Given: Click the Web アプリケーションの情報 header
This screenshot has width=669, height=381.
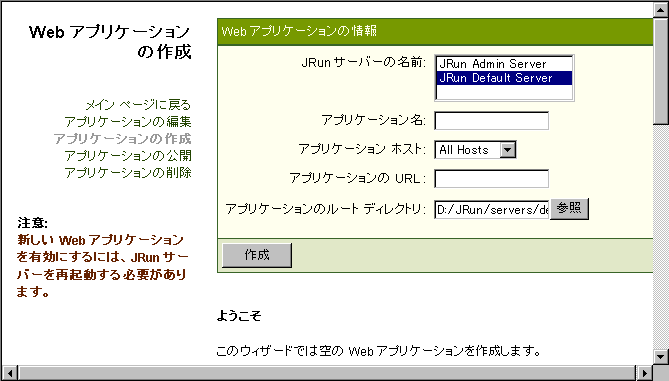Looking at the screenshot, I should [435, 32].
